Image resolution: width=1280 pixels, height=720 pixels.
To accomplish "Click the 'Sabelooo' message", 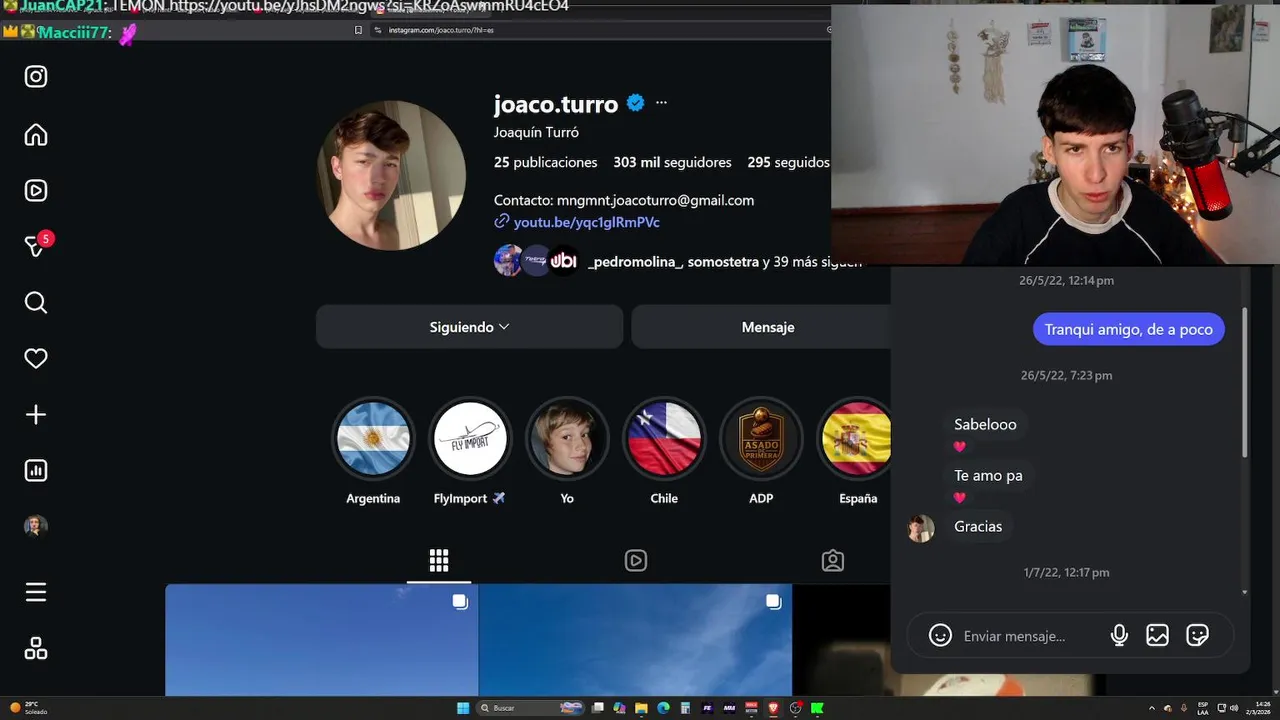I will point(985,424).
